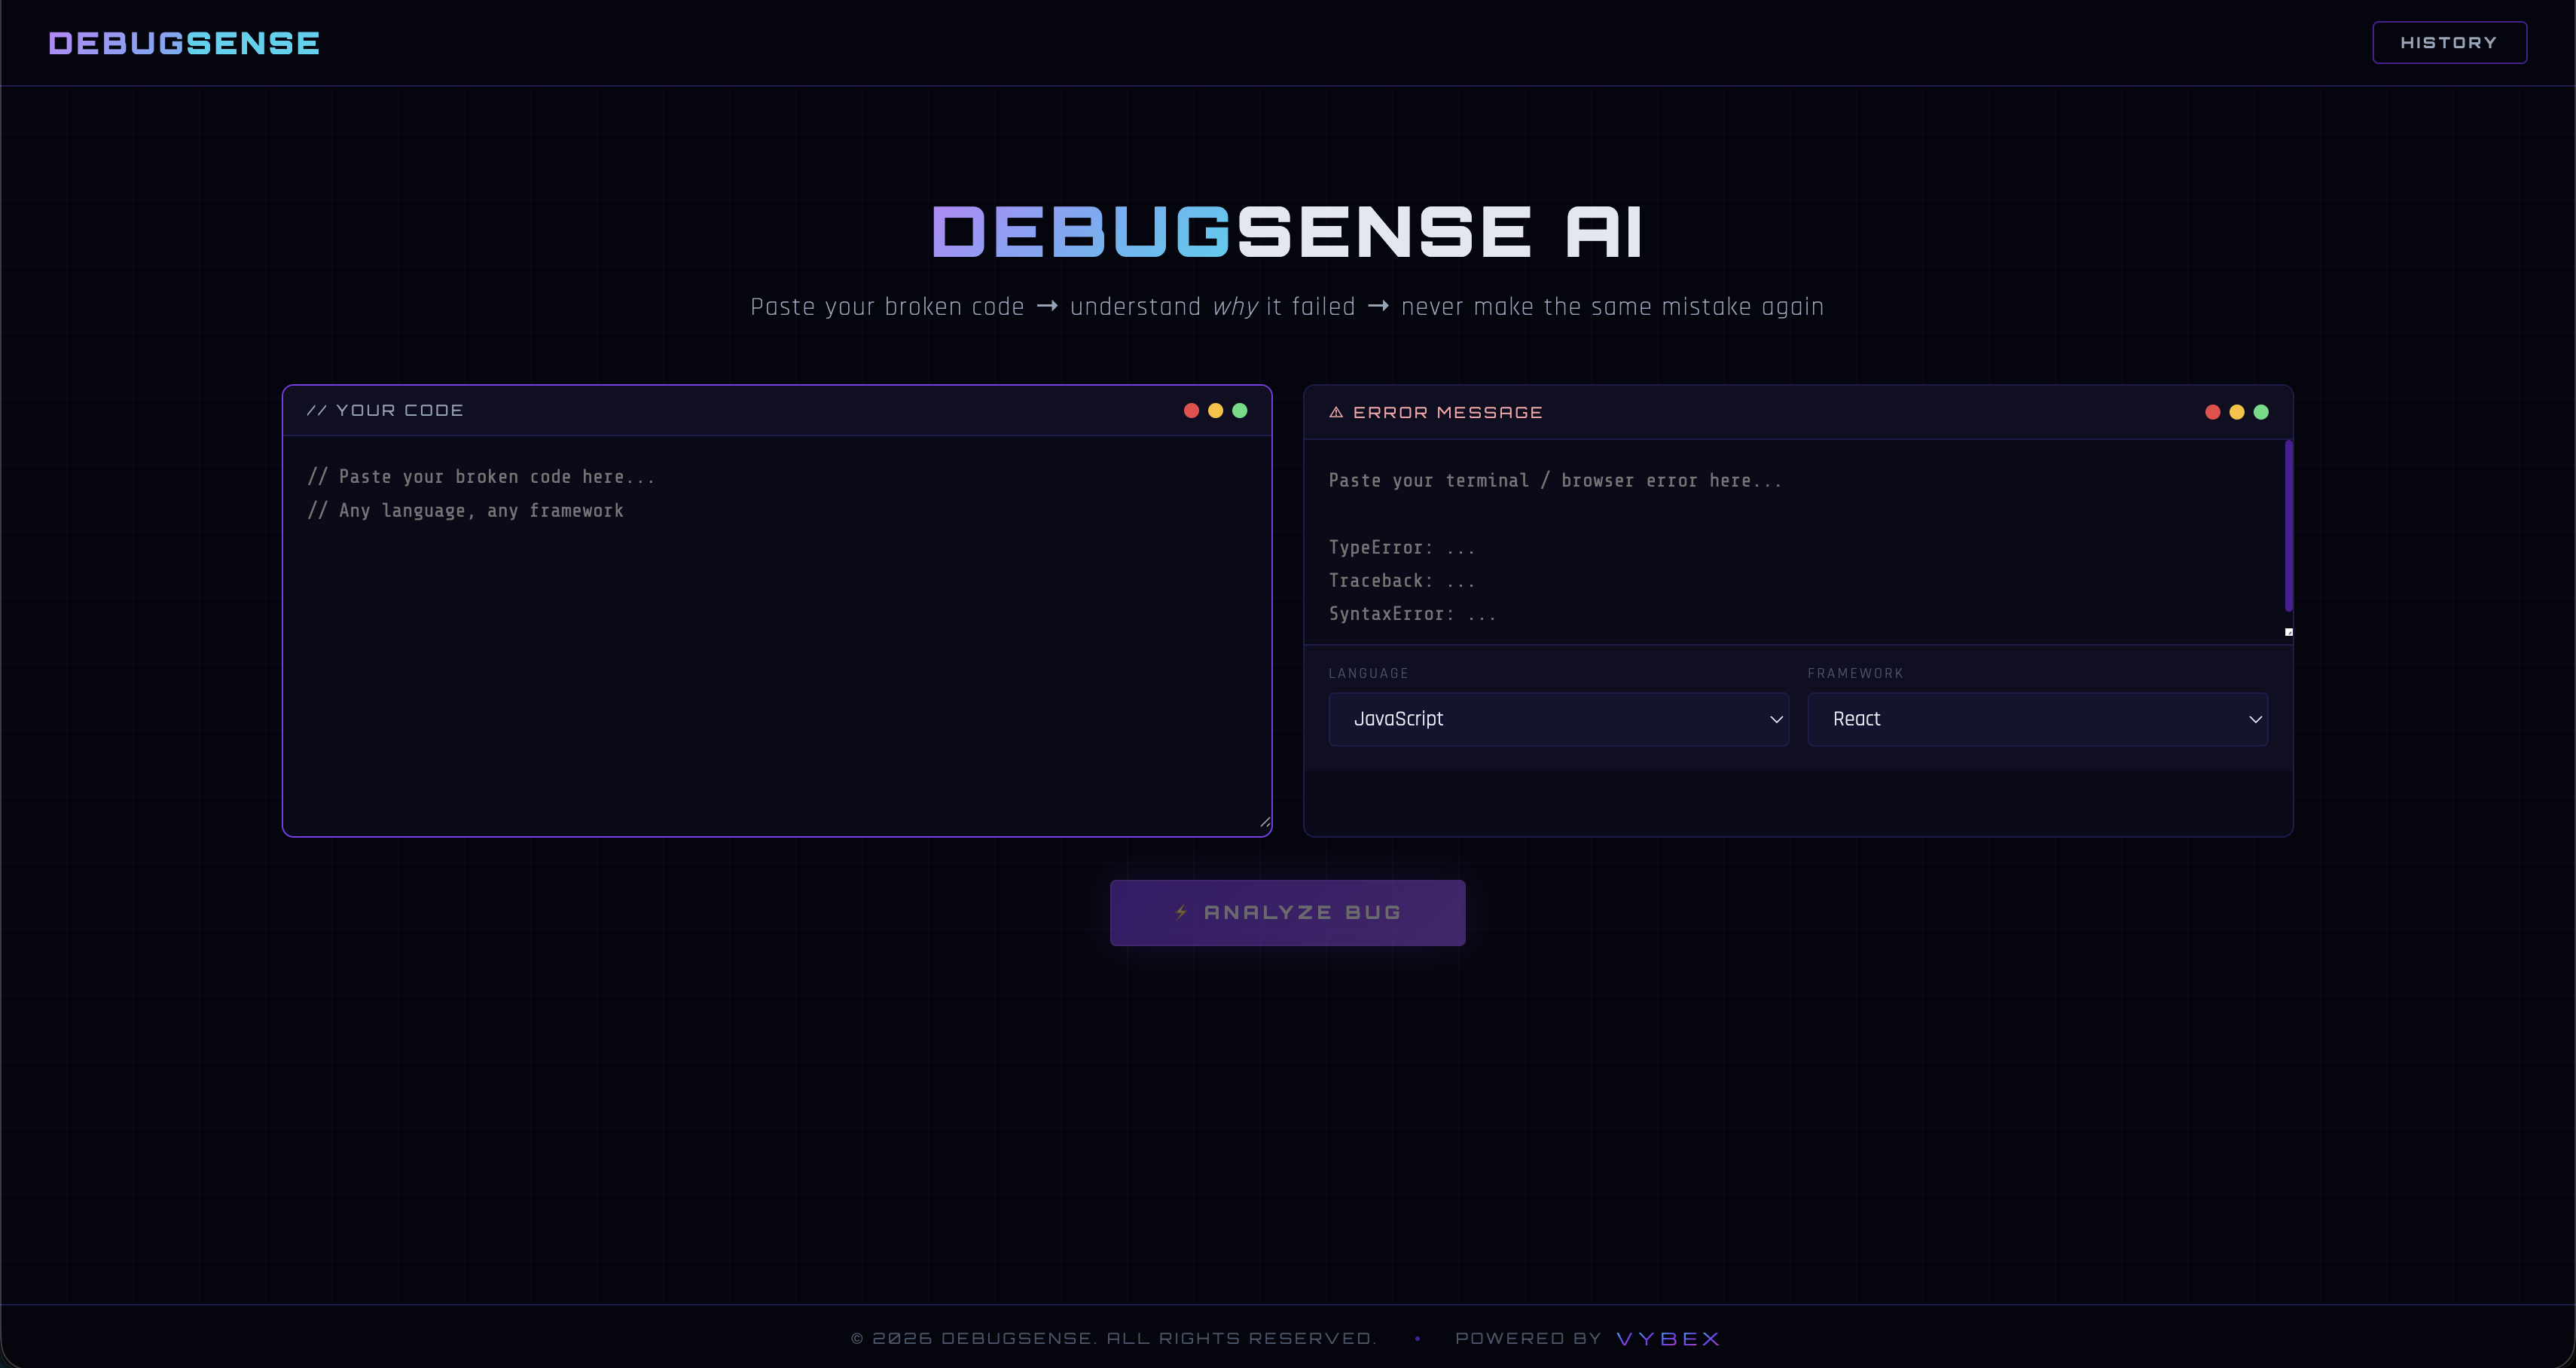2576x1368 pixels.
Task: Click the 'DEBUGSENSE AI' main heading
Action: pos(1287,232)
